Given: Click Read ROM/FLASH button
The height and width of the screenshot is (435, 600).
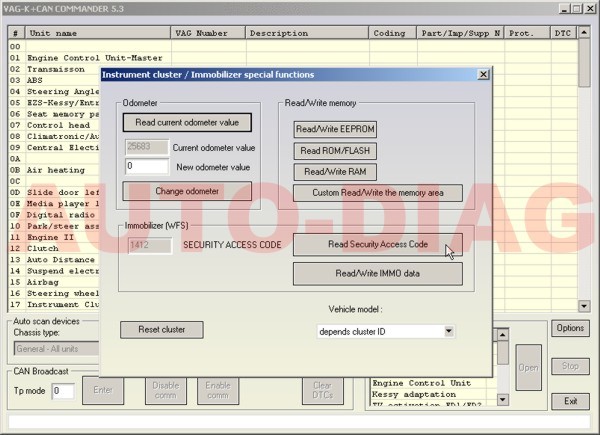Looking at the screenshot, I should pyautogui.click(x=335, y=151).
